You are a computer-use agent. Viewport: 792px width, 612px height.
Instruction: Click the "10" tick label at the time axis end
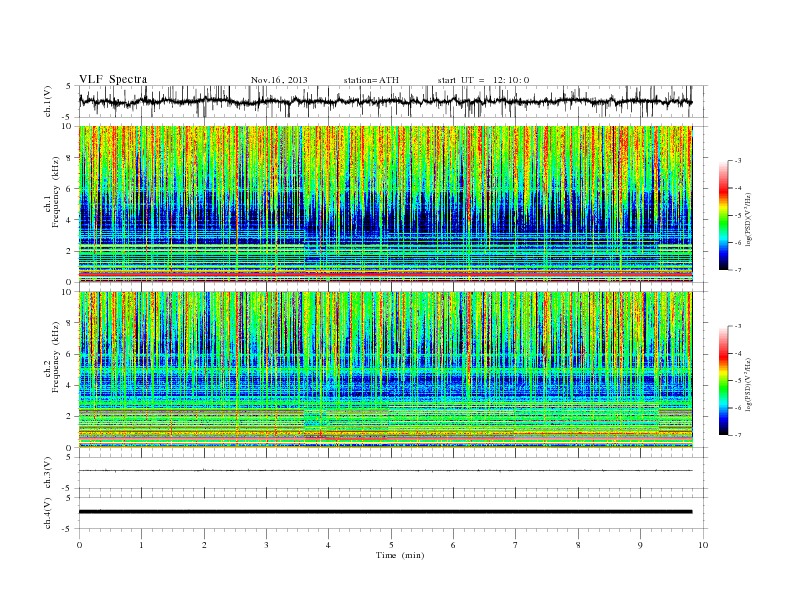703,545
